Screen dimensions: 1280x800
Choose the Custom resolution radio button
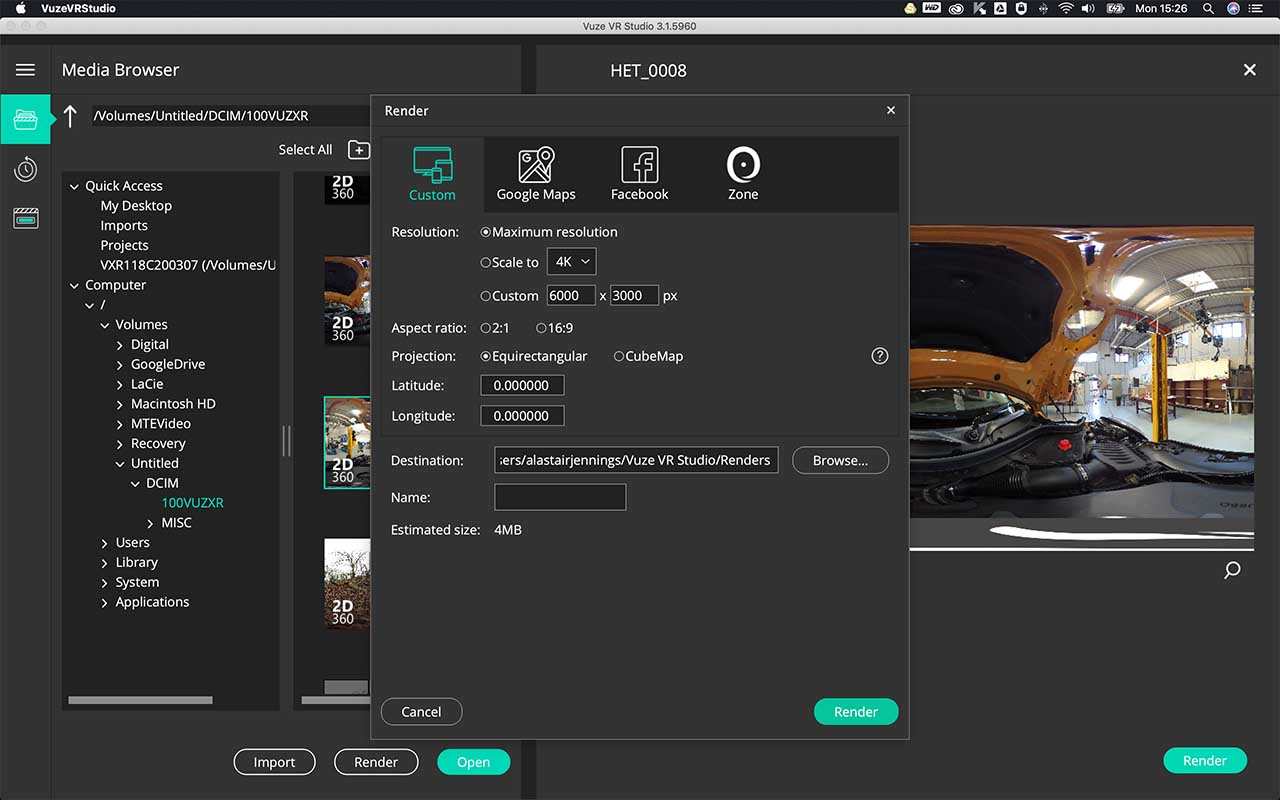[486, 296]
